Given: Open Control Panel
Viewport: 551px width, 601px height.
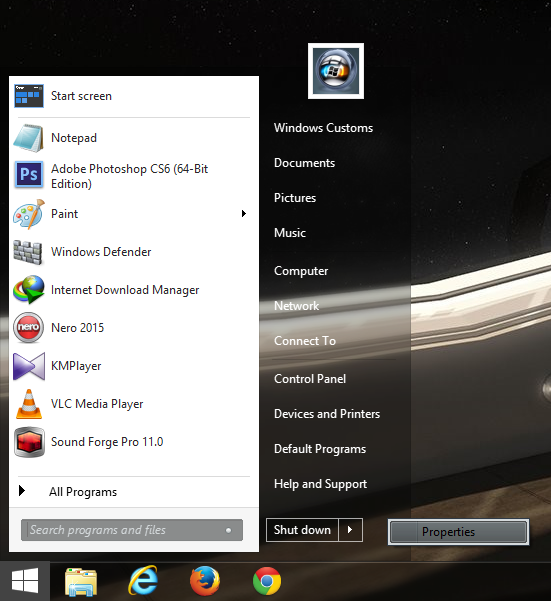Looking at the screenshot, I should tap(310, 379).
